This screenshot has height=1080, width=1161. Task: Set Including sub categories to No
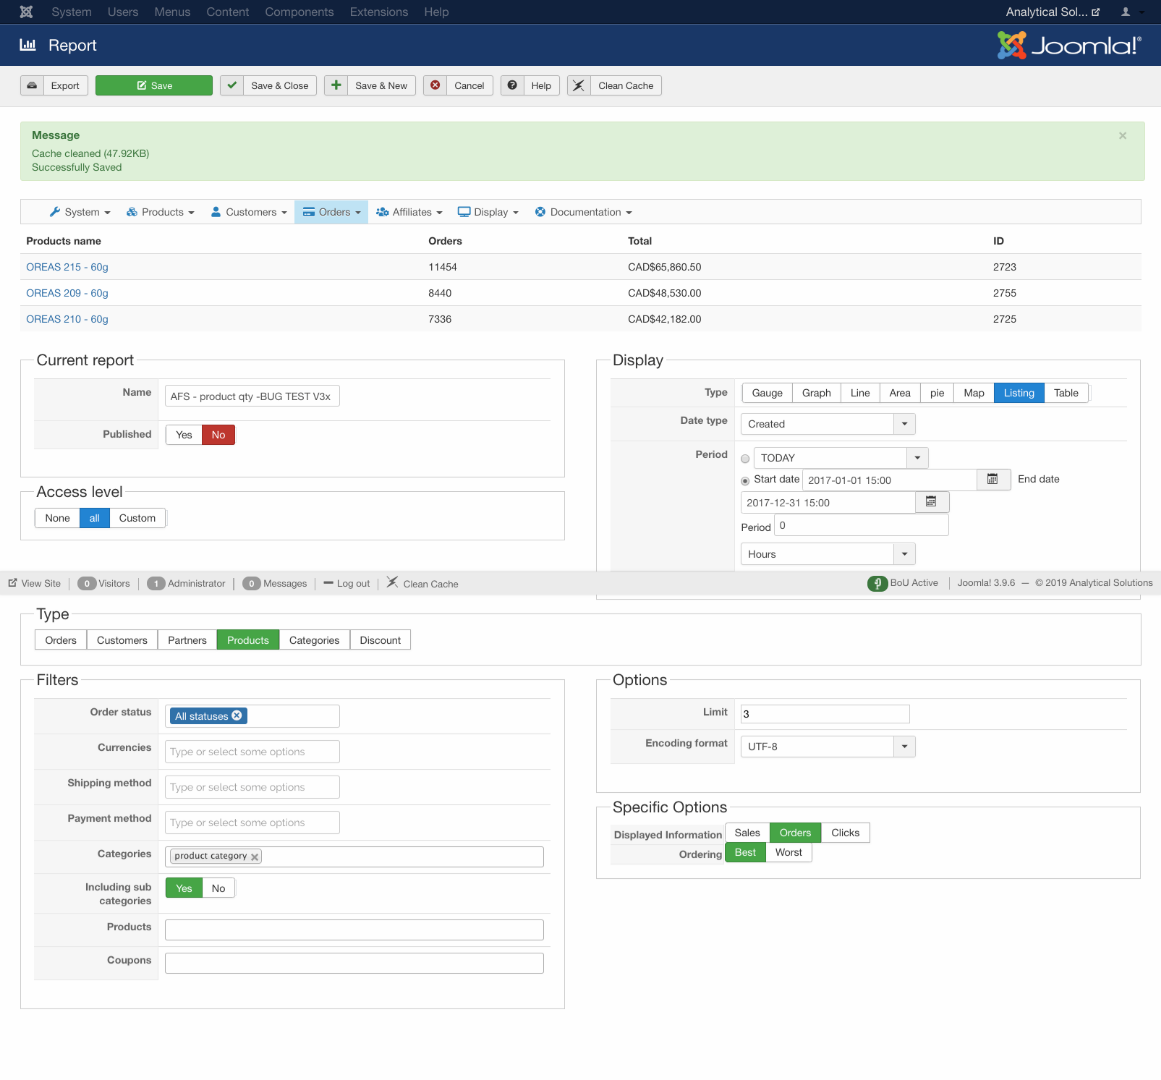[218, 888]
